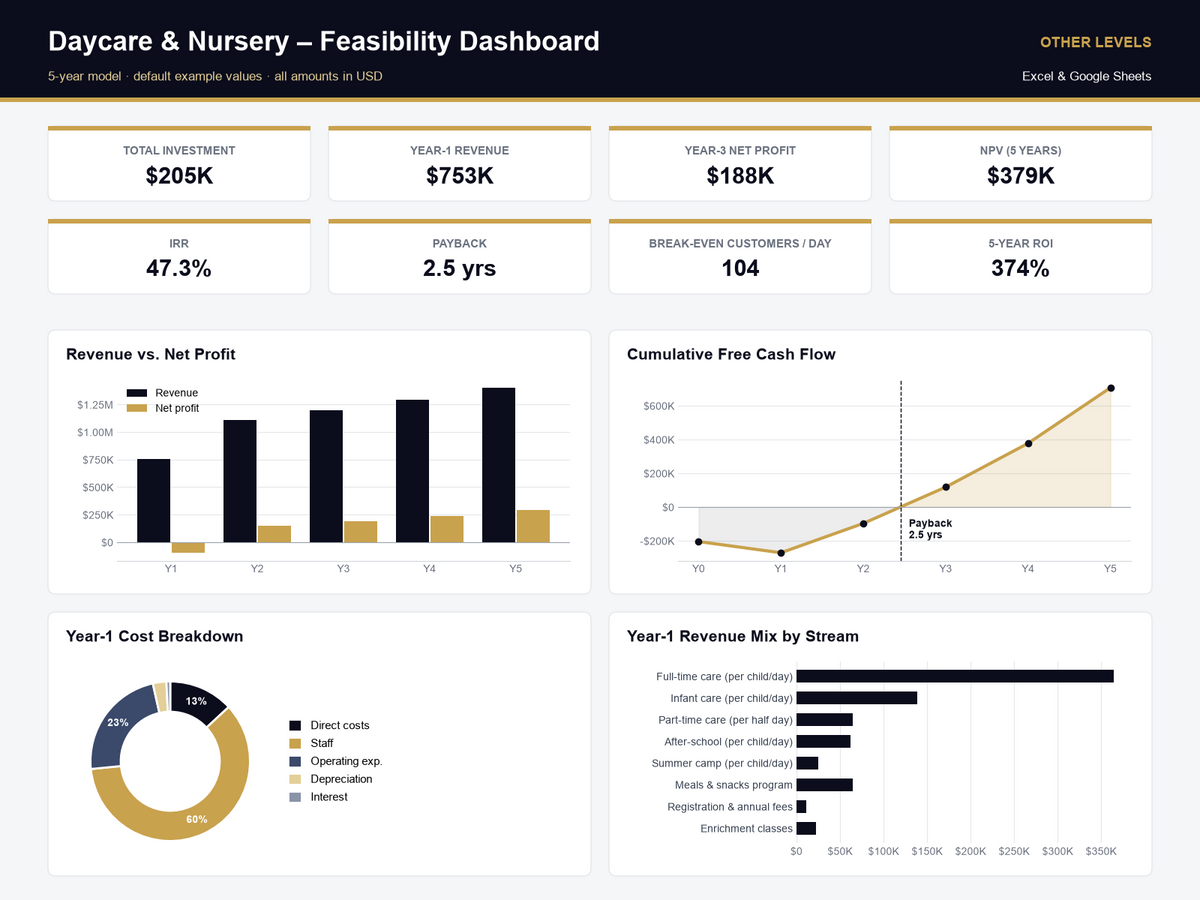This screenshot has height=900, width=1200.
Task: Click the Meals & snacks program bar
Action: [x=824, y=785]
